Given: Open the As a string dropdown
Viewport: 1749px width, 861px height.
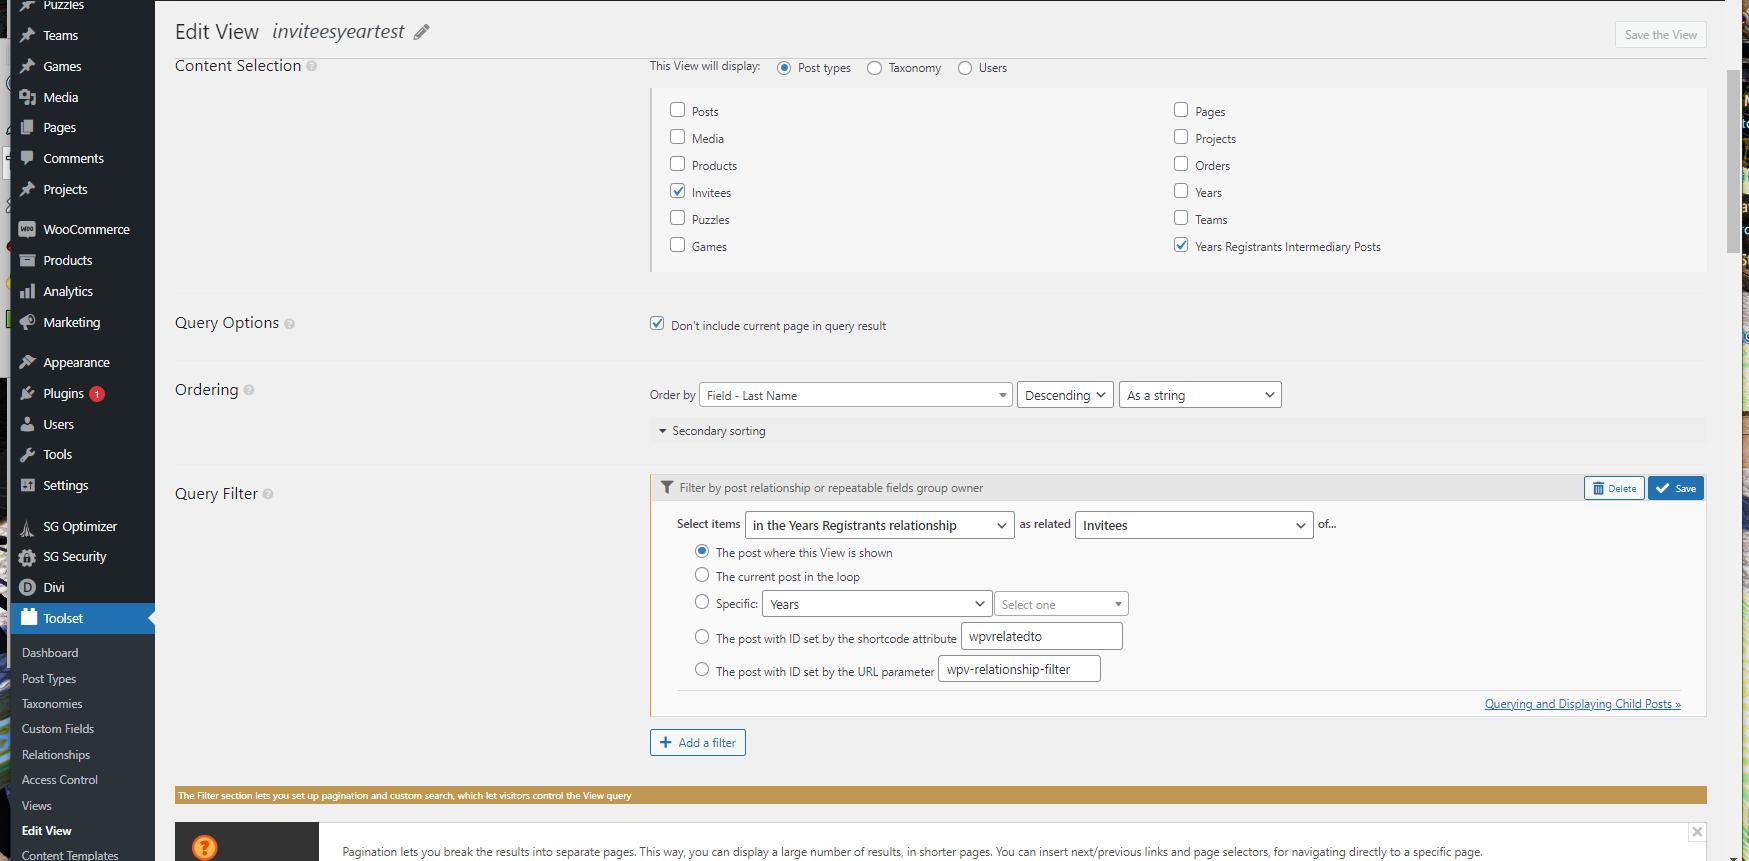Looking at the screenshot, I should (x=1200, y=395).
